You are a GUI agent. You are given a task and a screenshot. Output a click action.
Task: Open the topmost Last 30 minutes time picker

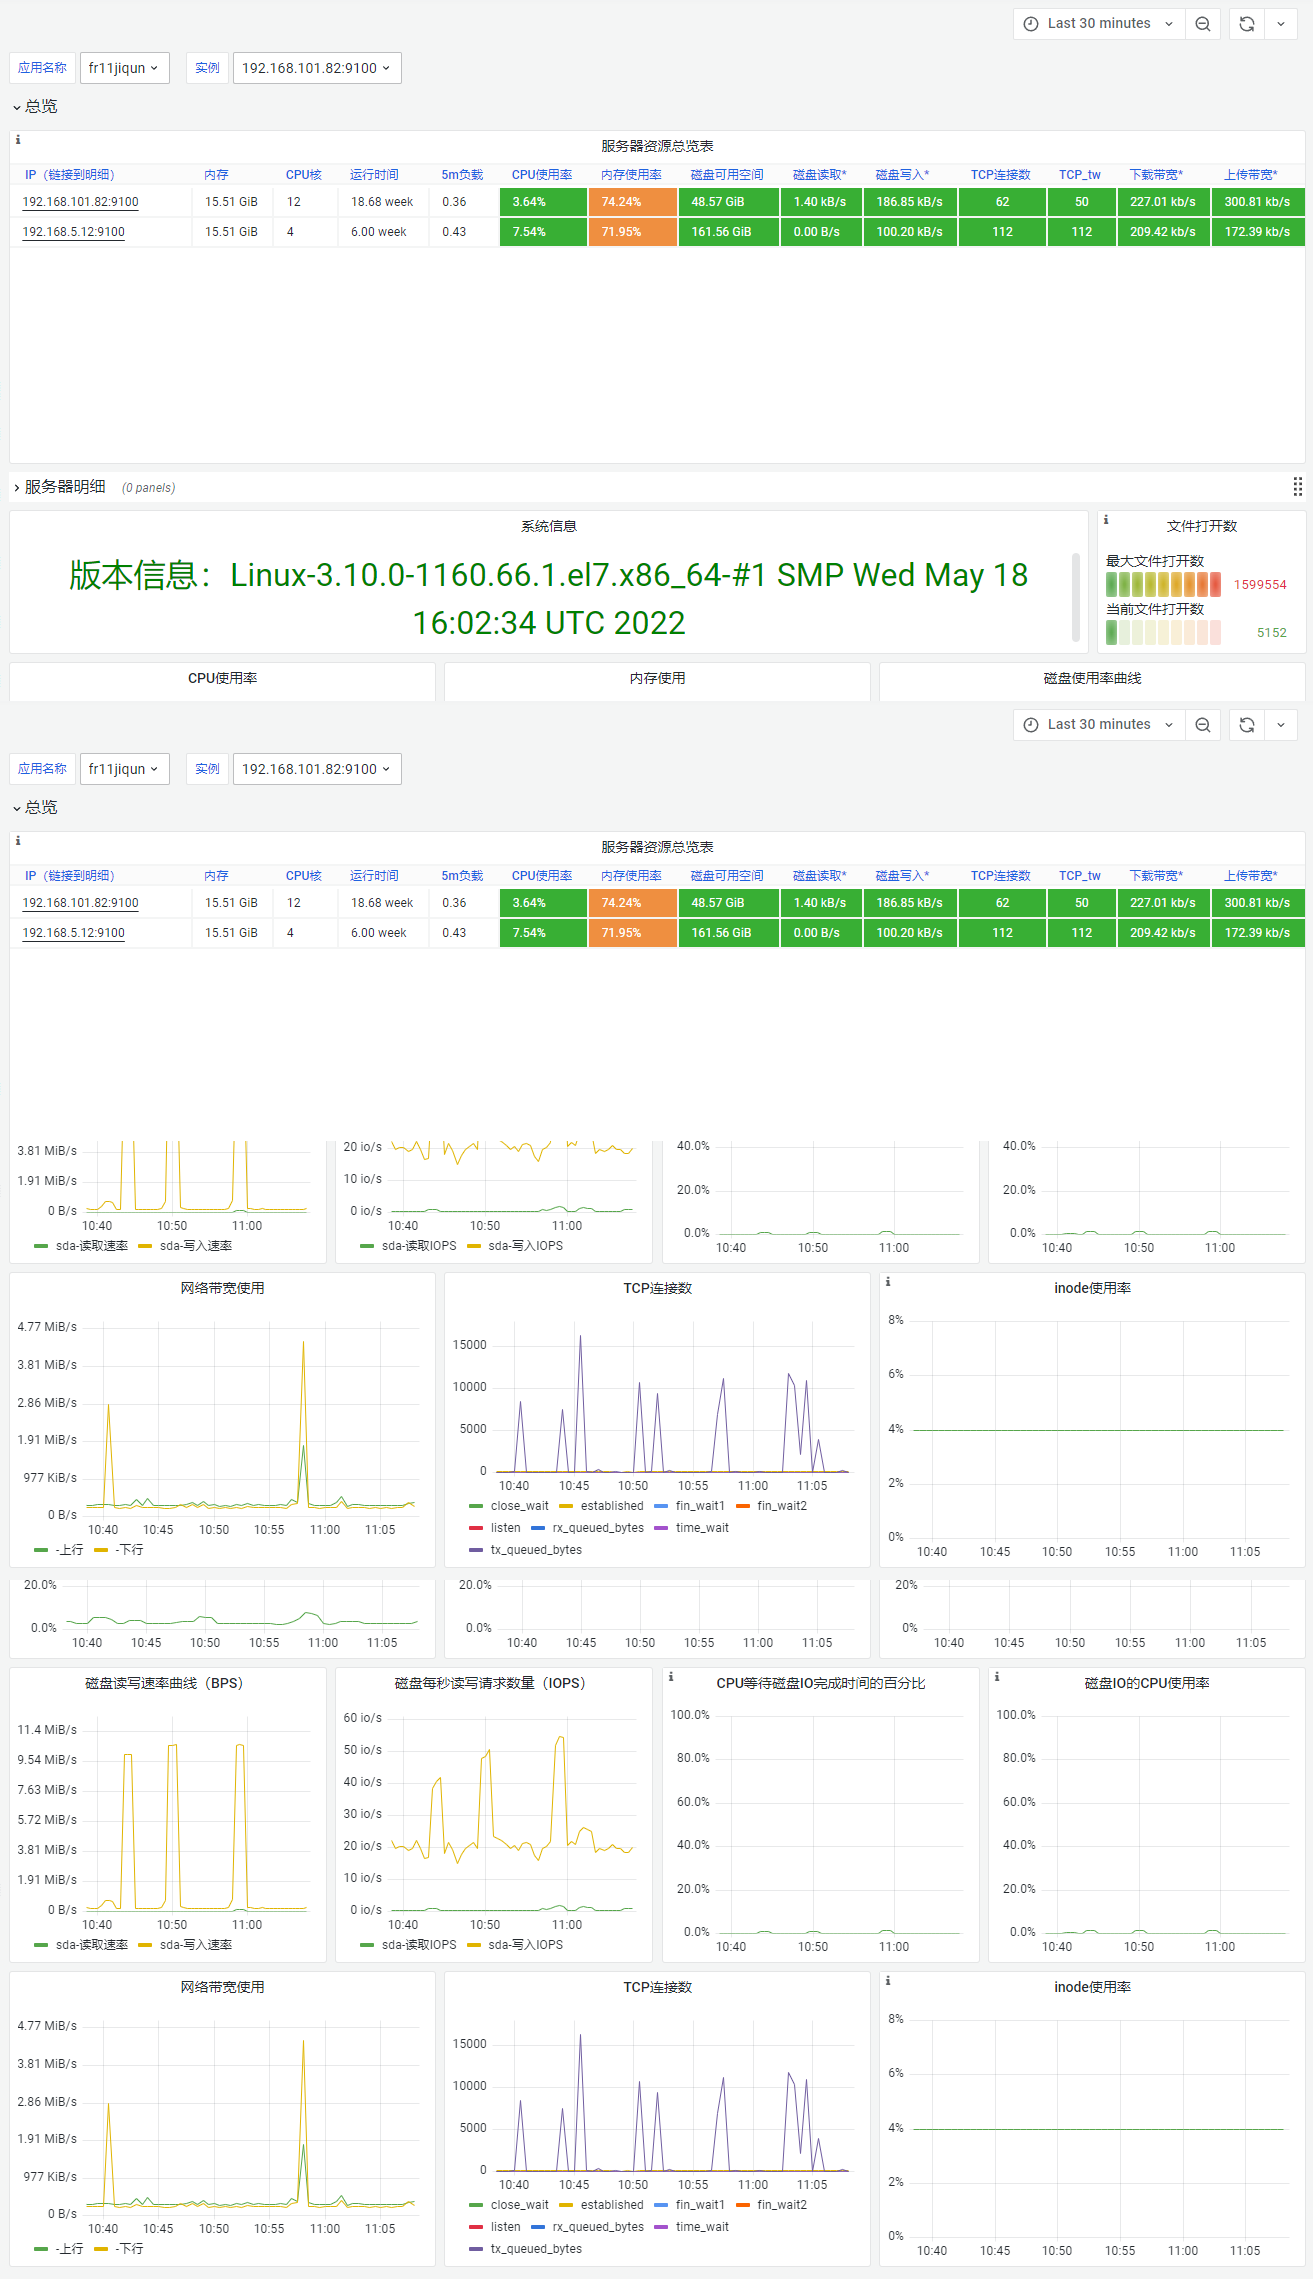point(1099,24)
